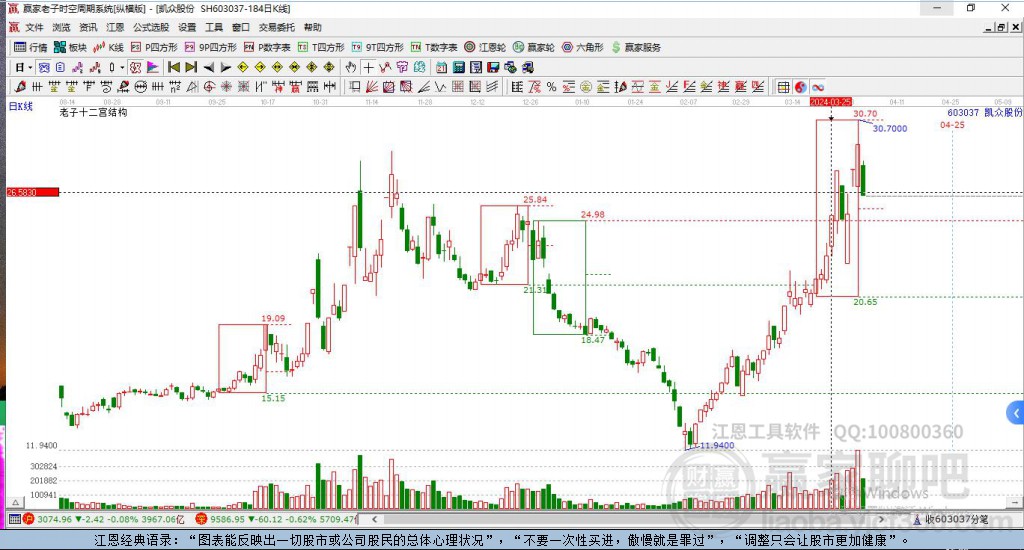Viewport: 1024px width, 550px height.
Task: Click the volume pane triangle button
Action: click(x=16, y=502)
